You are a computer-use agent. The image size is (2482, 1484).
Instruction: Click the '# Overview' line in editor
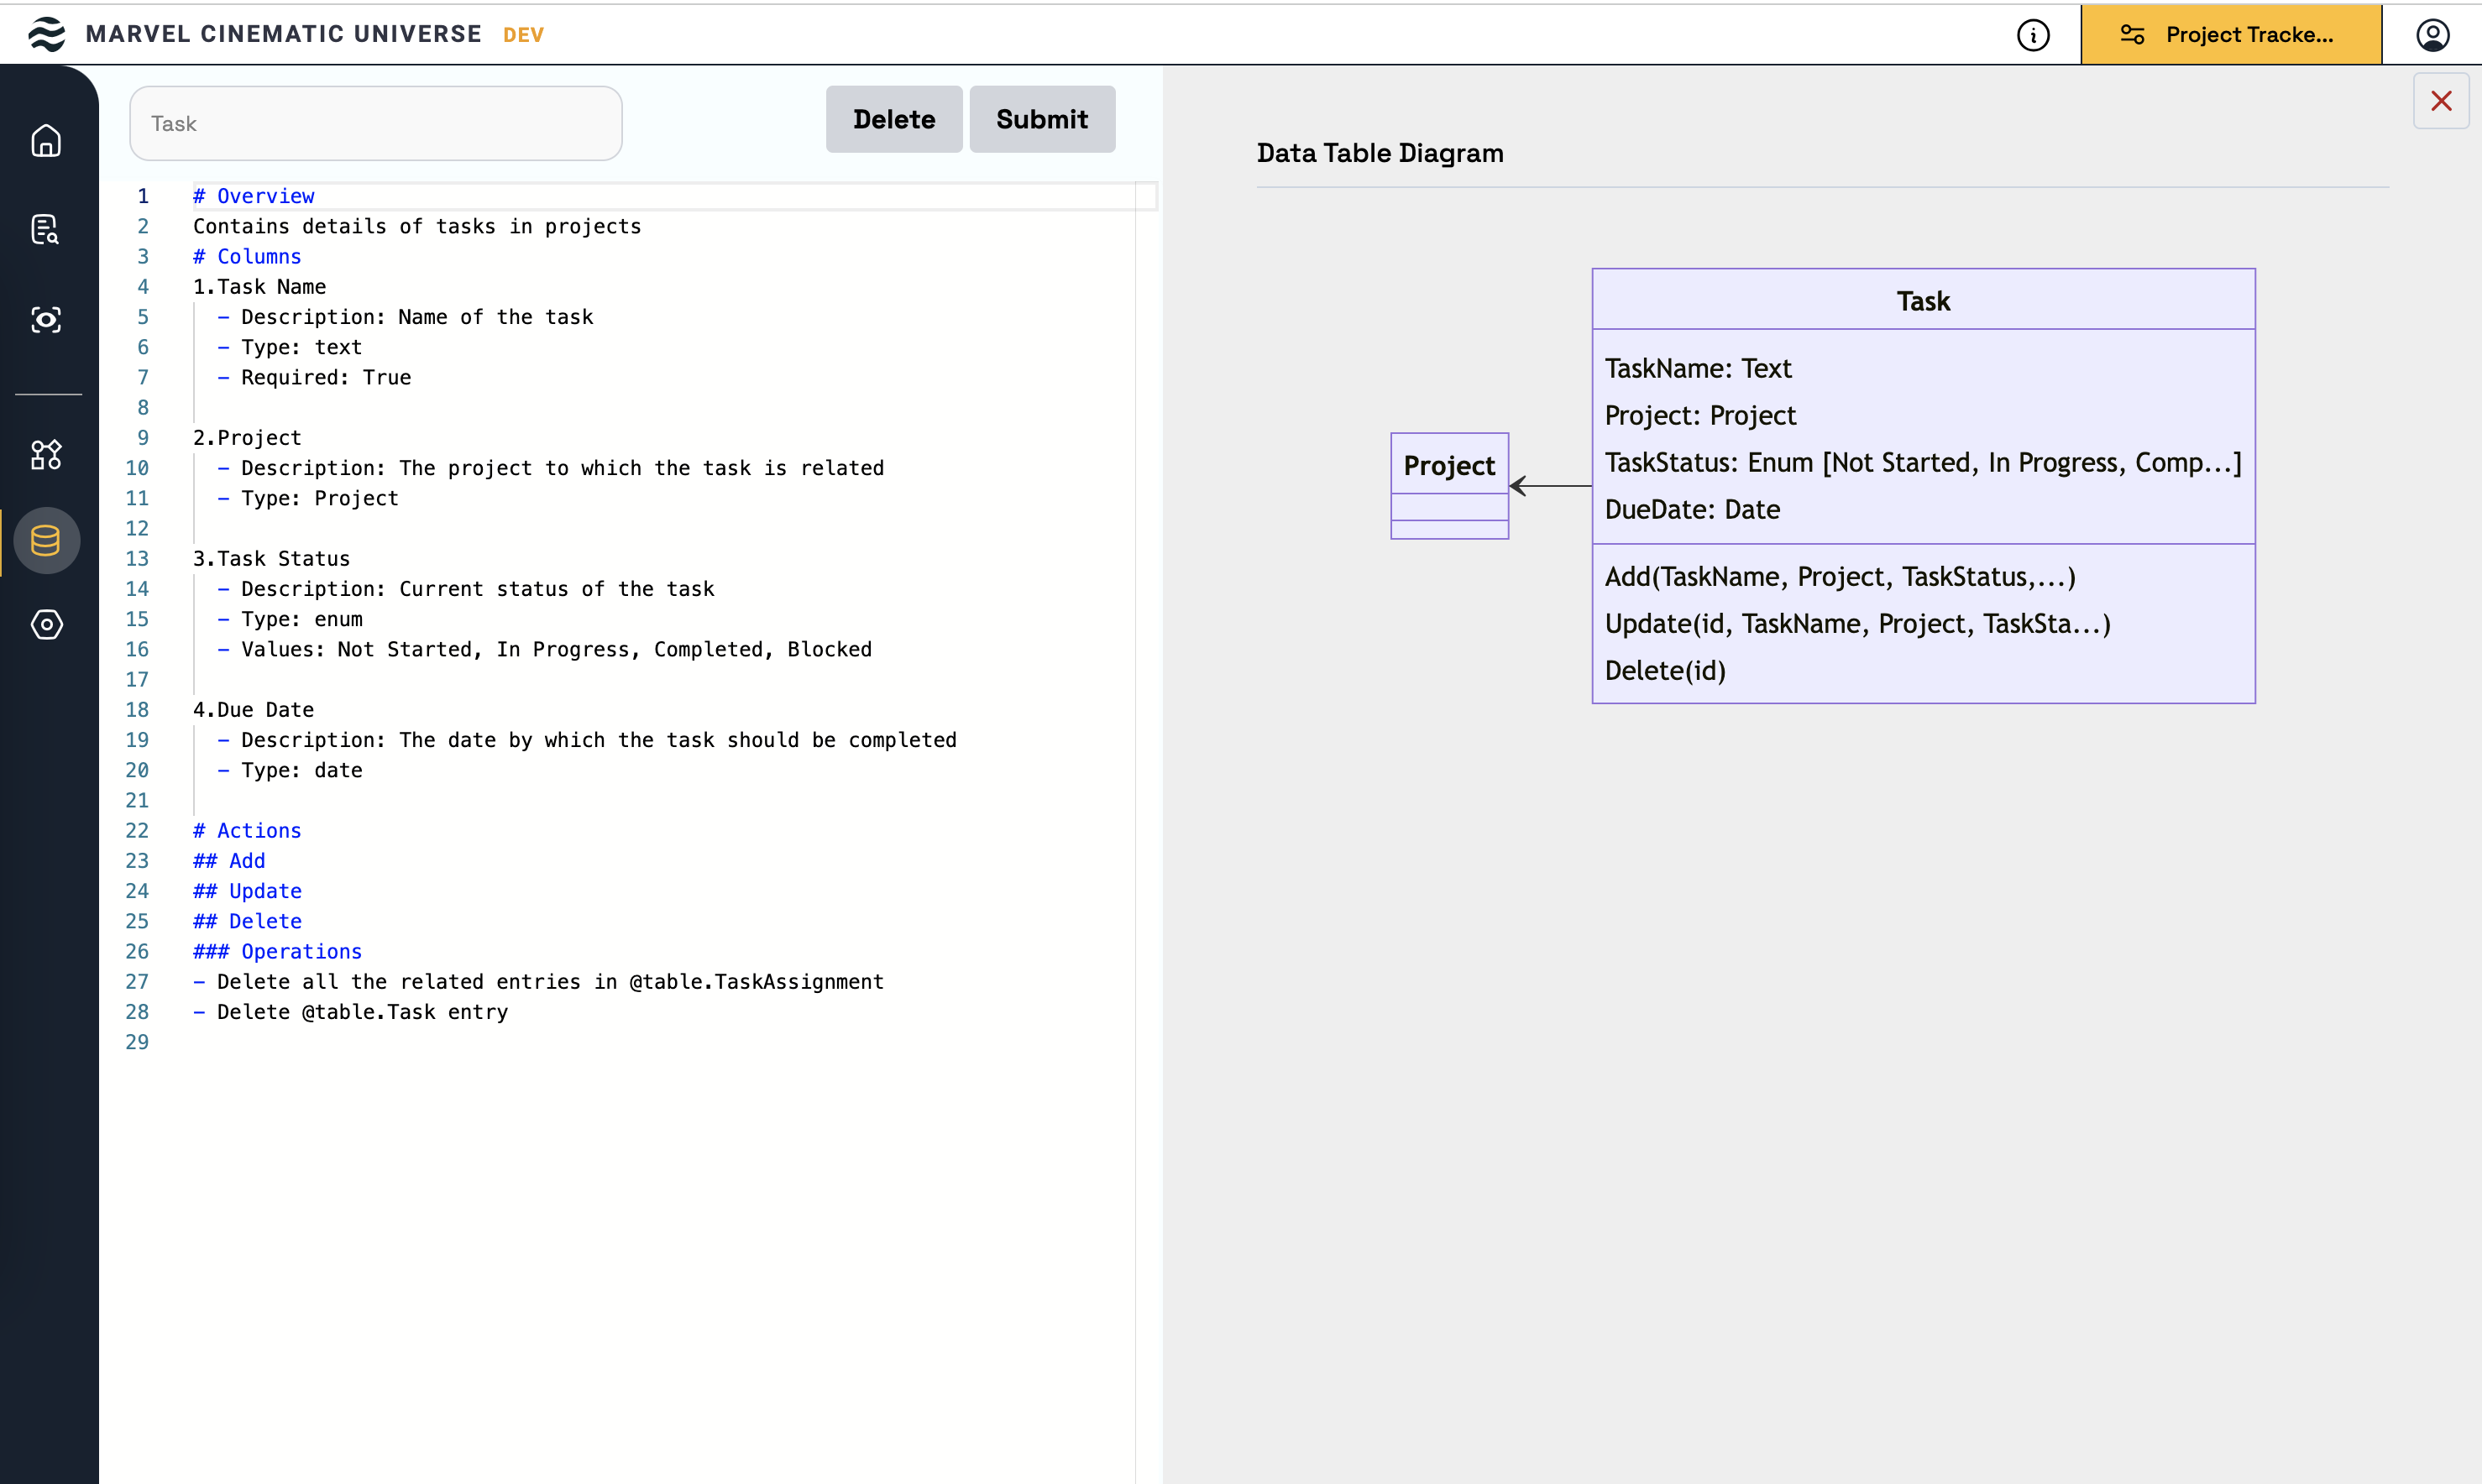click(254, 196)
